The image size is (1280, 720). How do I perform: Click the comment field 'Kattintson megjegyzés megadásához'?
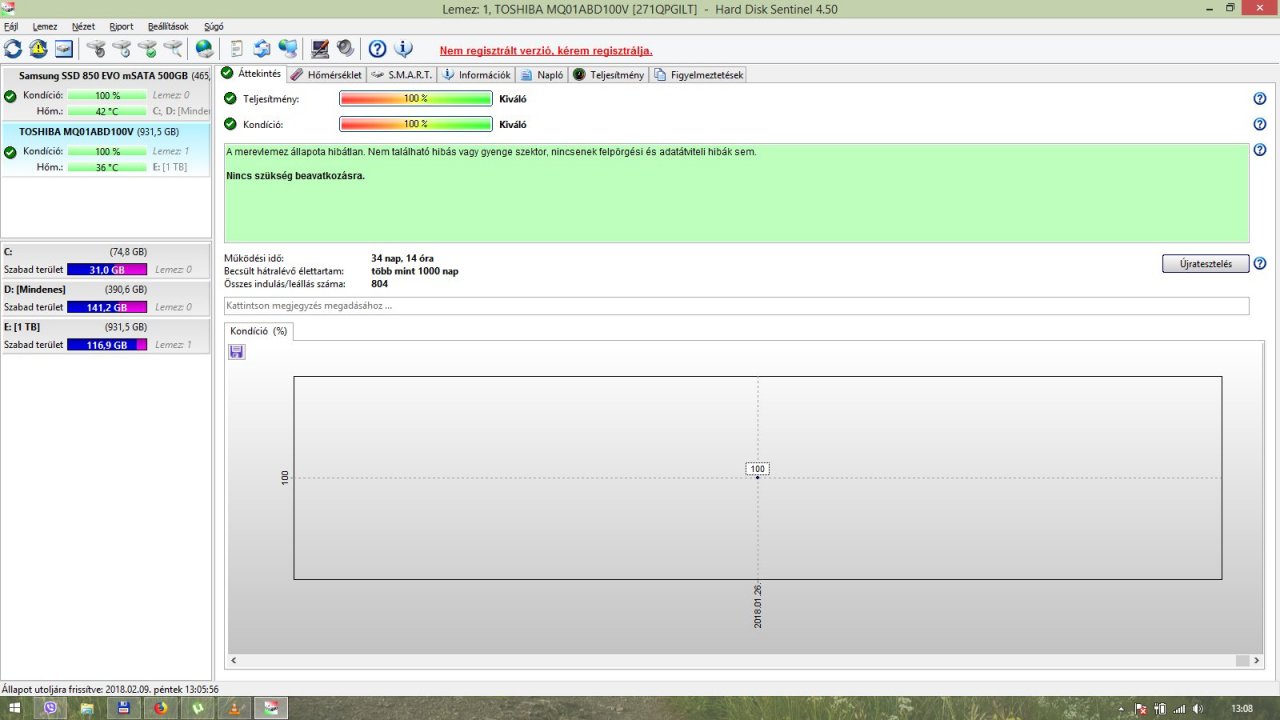(x=736, y=306)
